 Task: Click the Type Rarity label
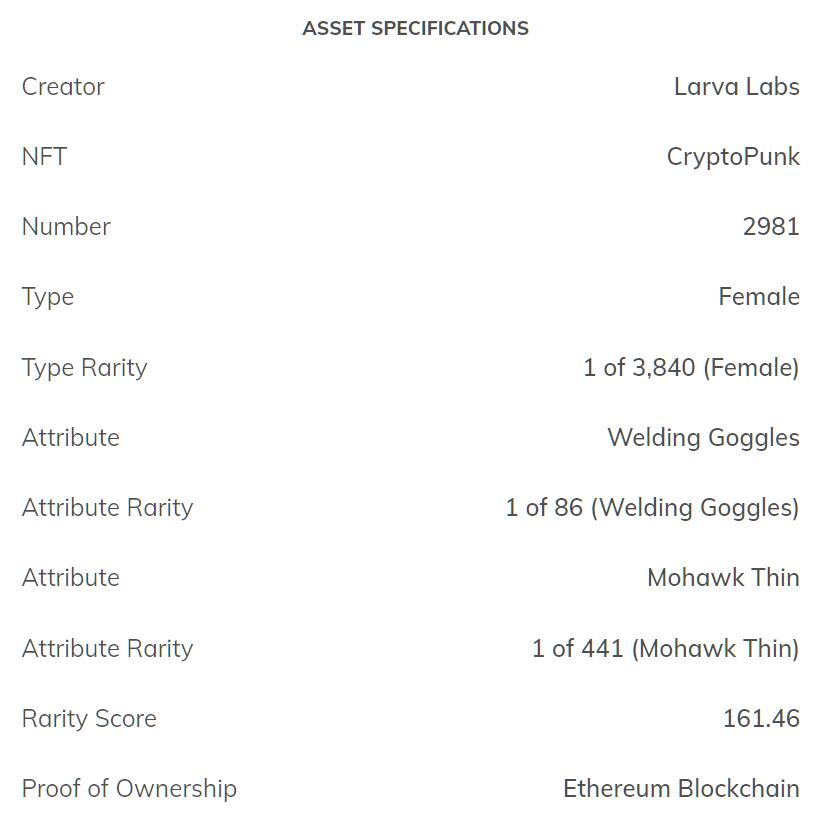(84, 368)
